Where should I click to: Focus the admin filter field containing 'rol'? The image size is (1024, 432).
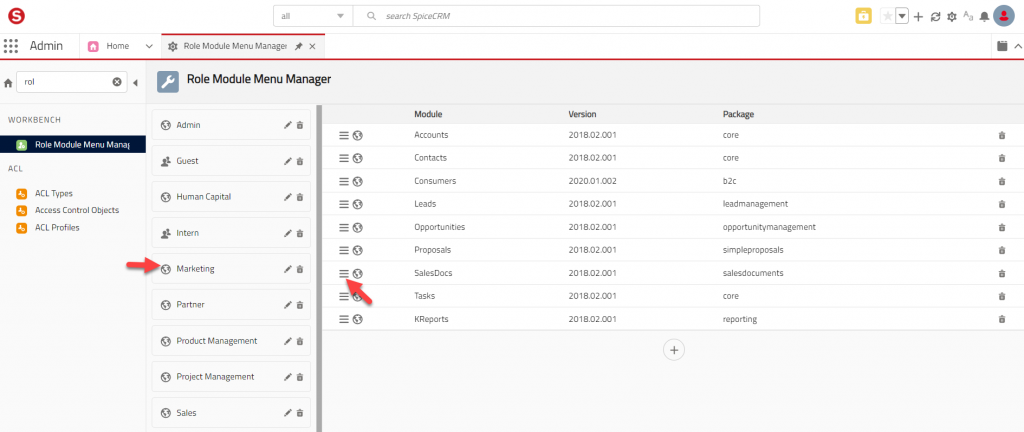[x=72, y=82]
